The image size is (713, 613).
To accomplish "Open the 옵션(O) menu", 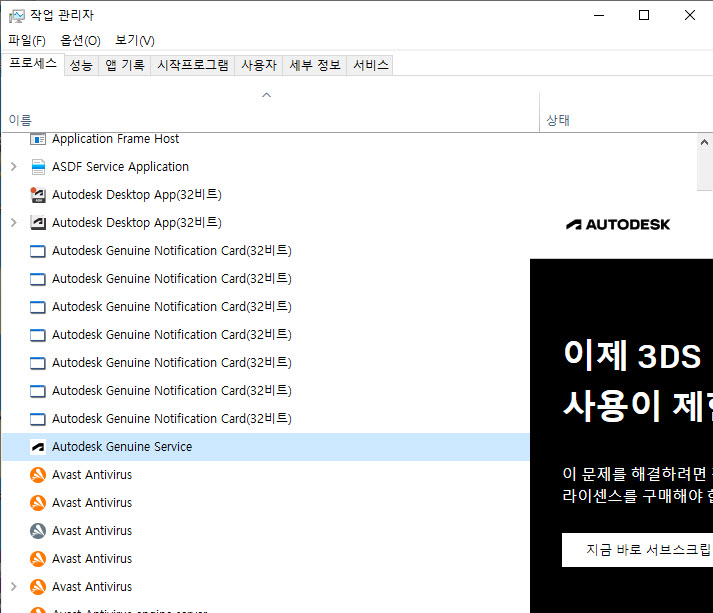I will [x=80, y=40].
